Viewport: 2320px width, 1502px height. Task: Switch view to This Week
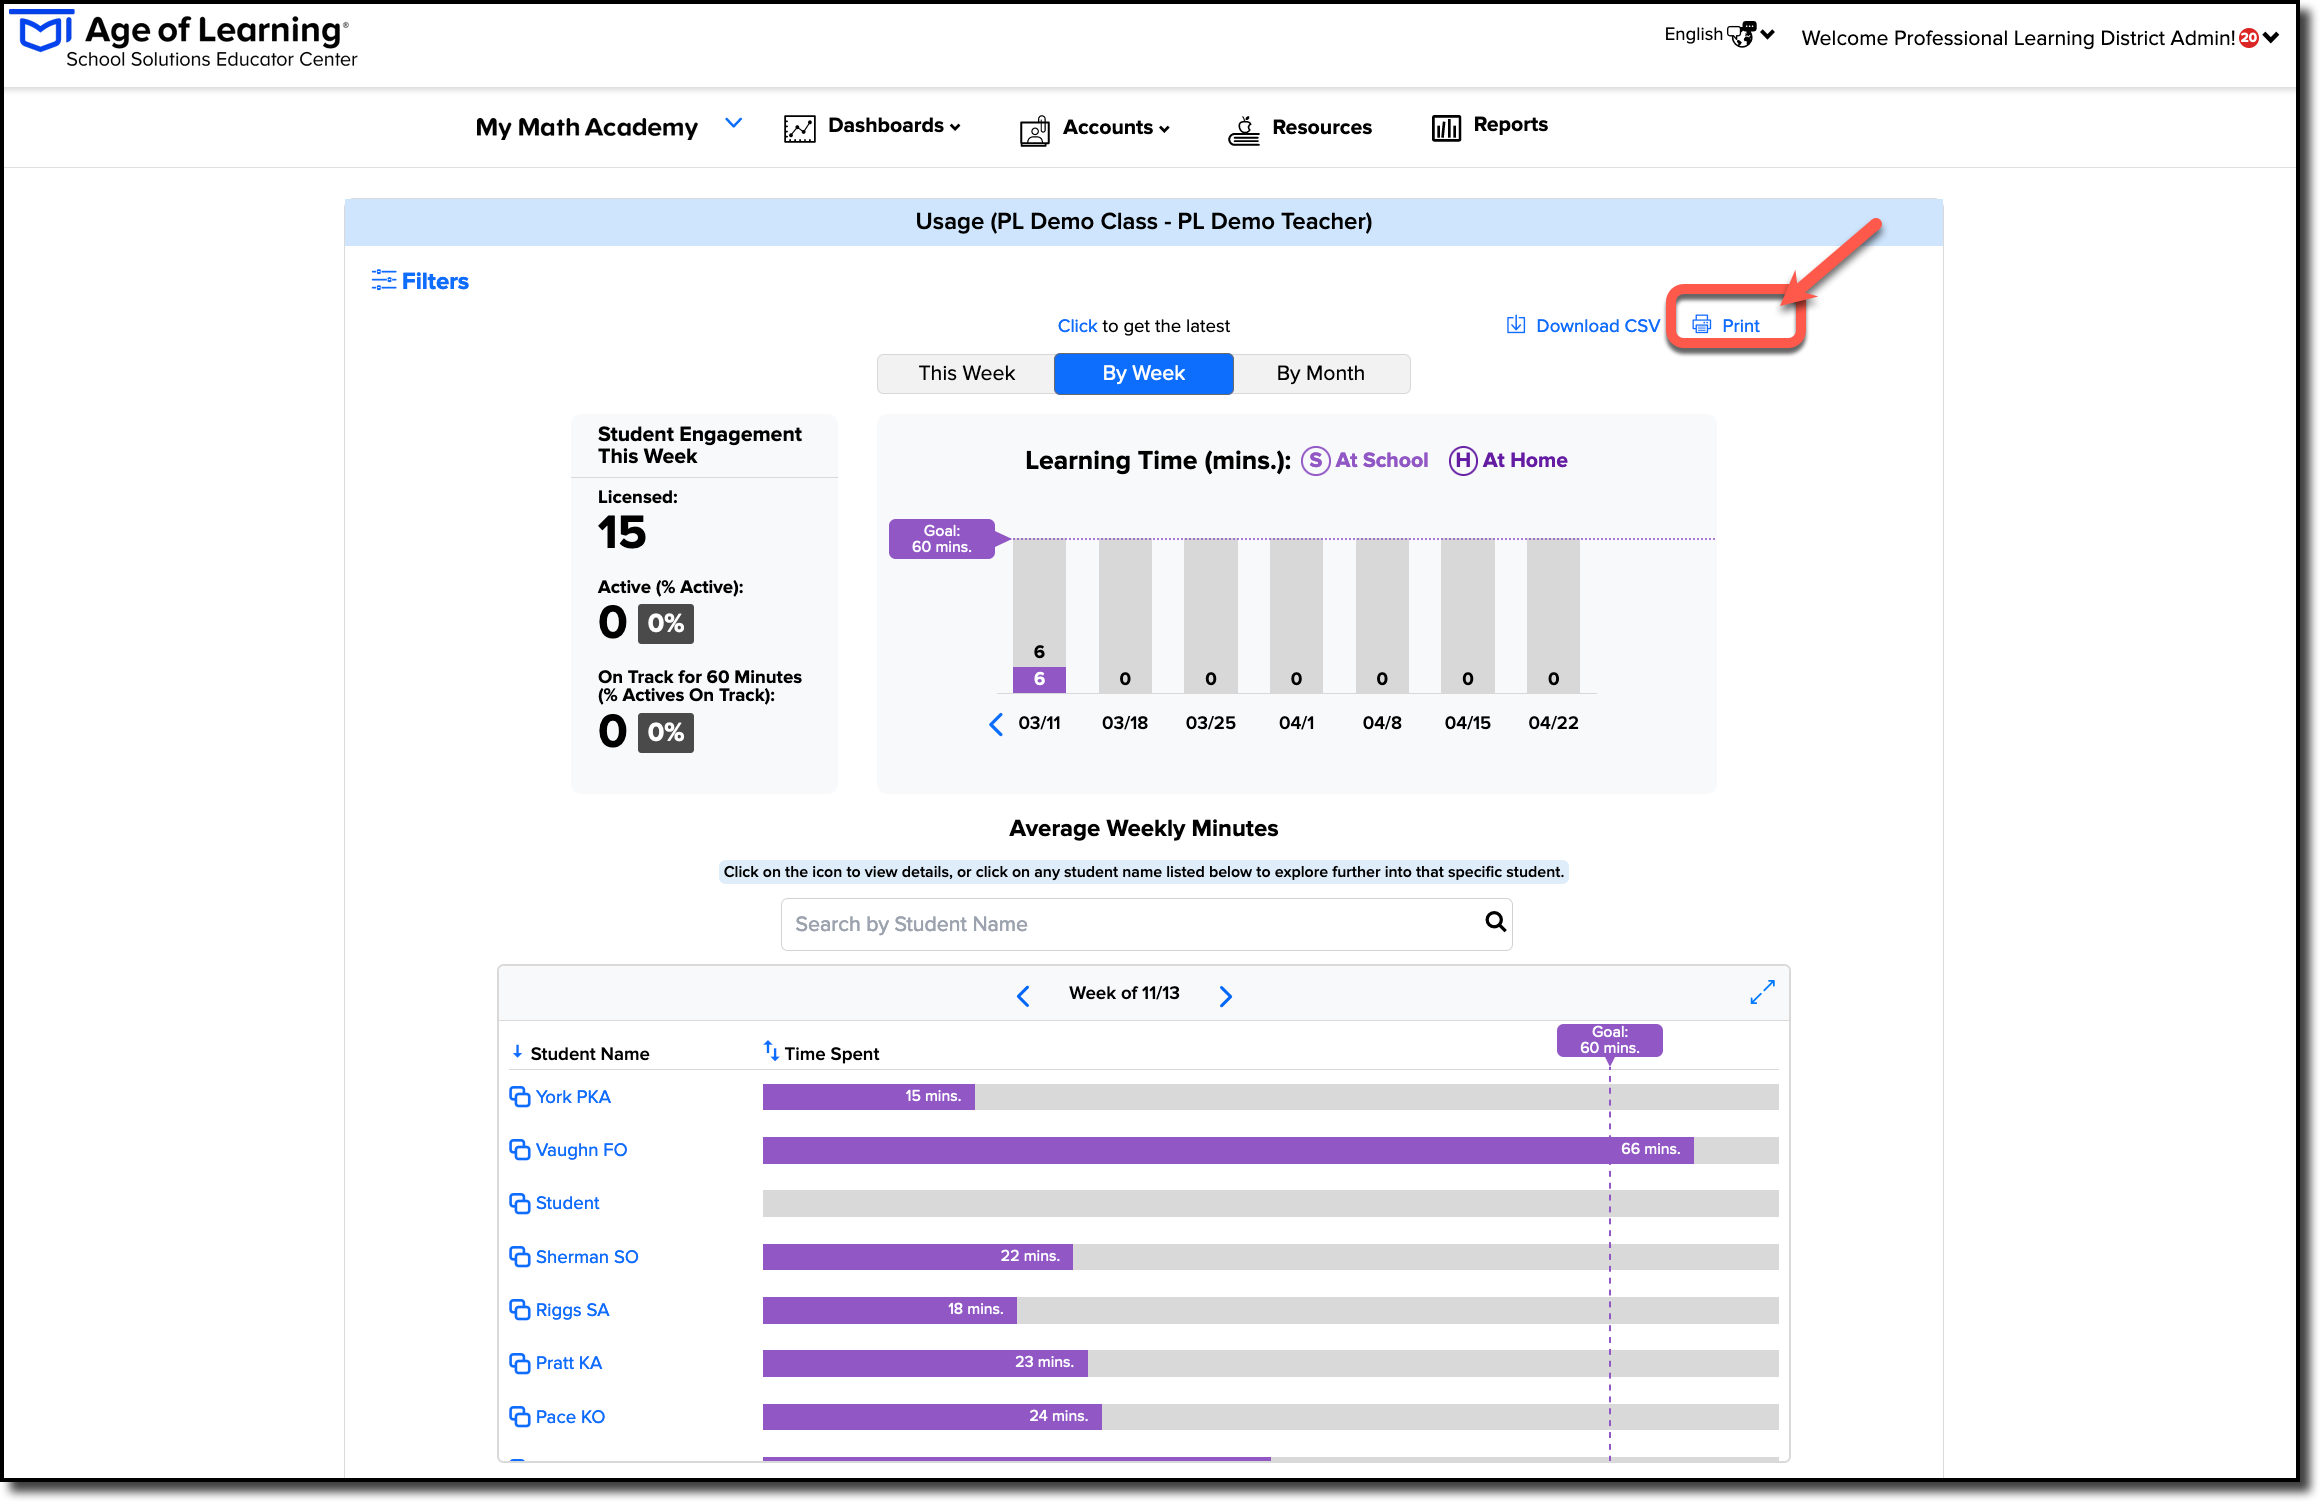(966, 373)
